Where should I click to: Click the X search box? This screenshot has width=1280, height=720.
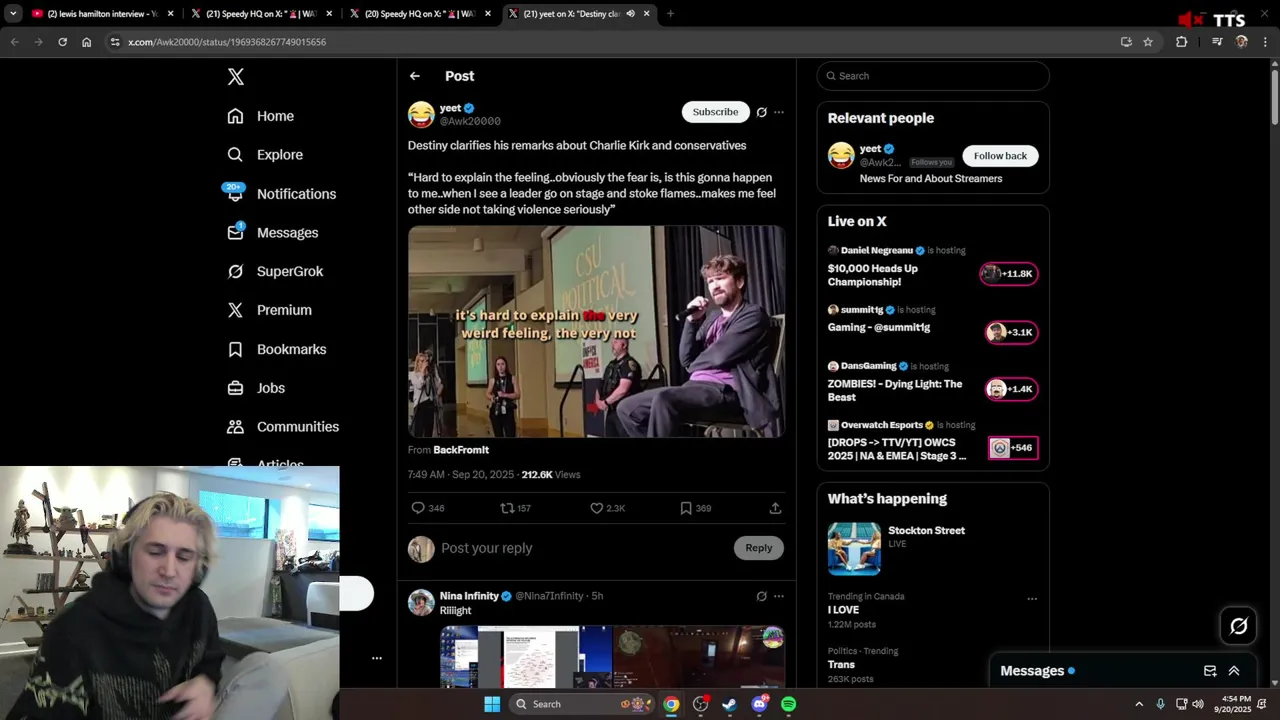click(933, 76)
